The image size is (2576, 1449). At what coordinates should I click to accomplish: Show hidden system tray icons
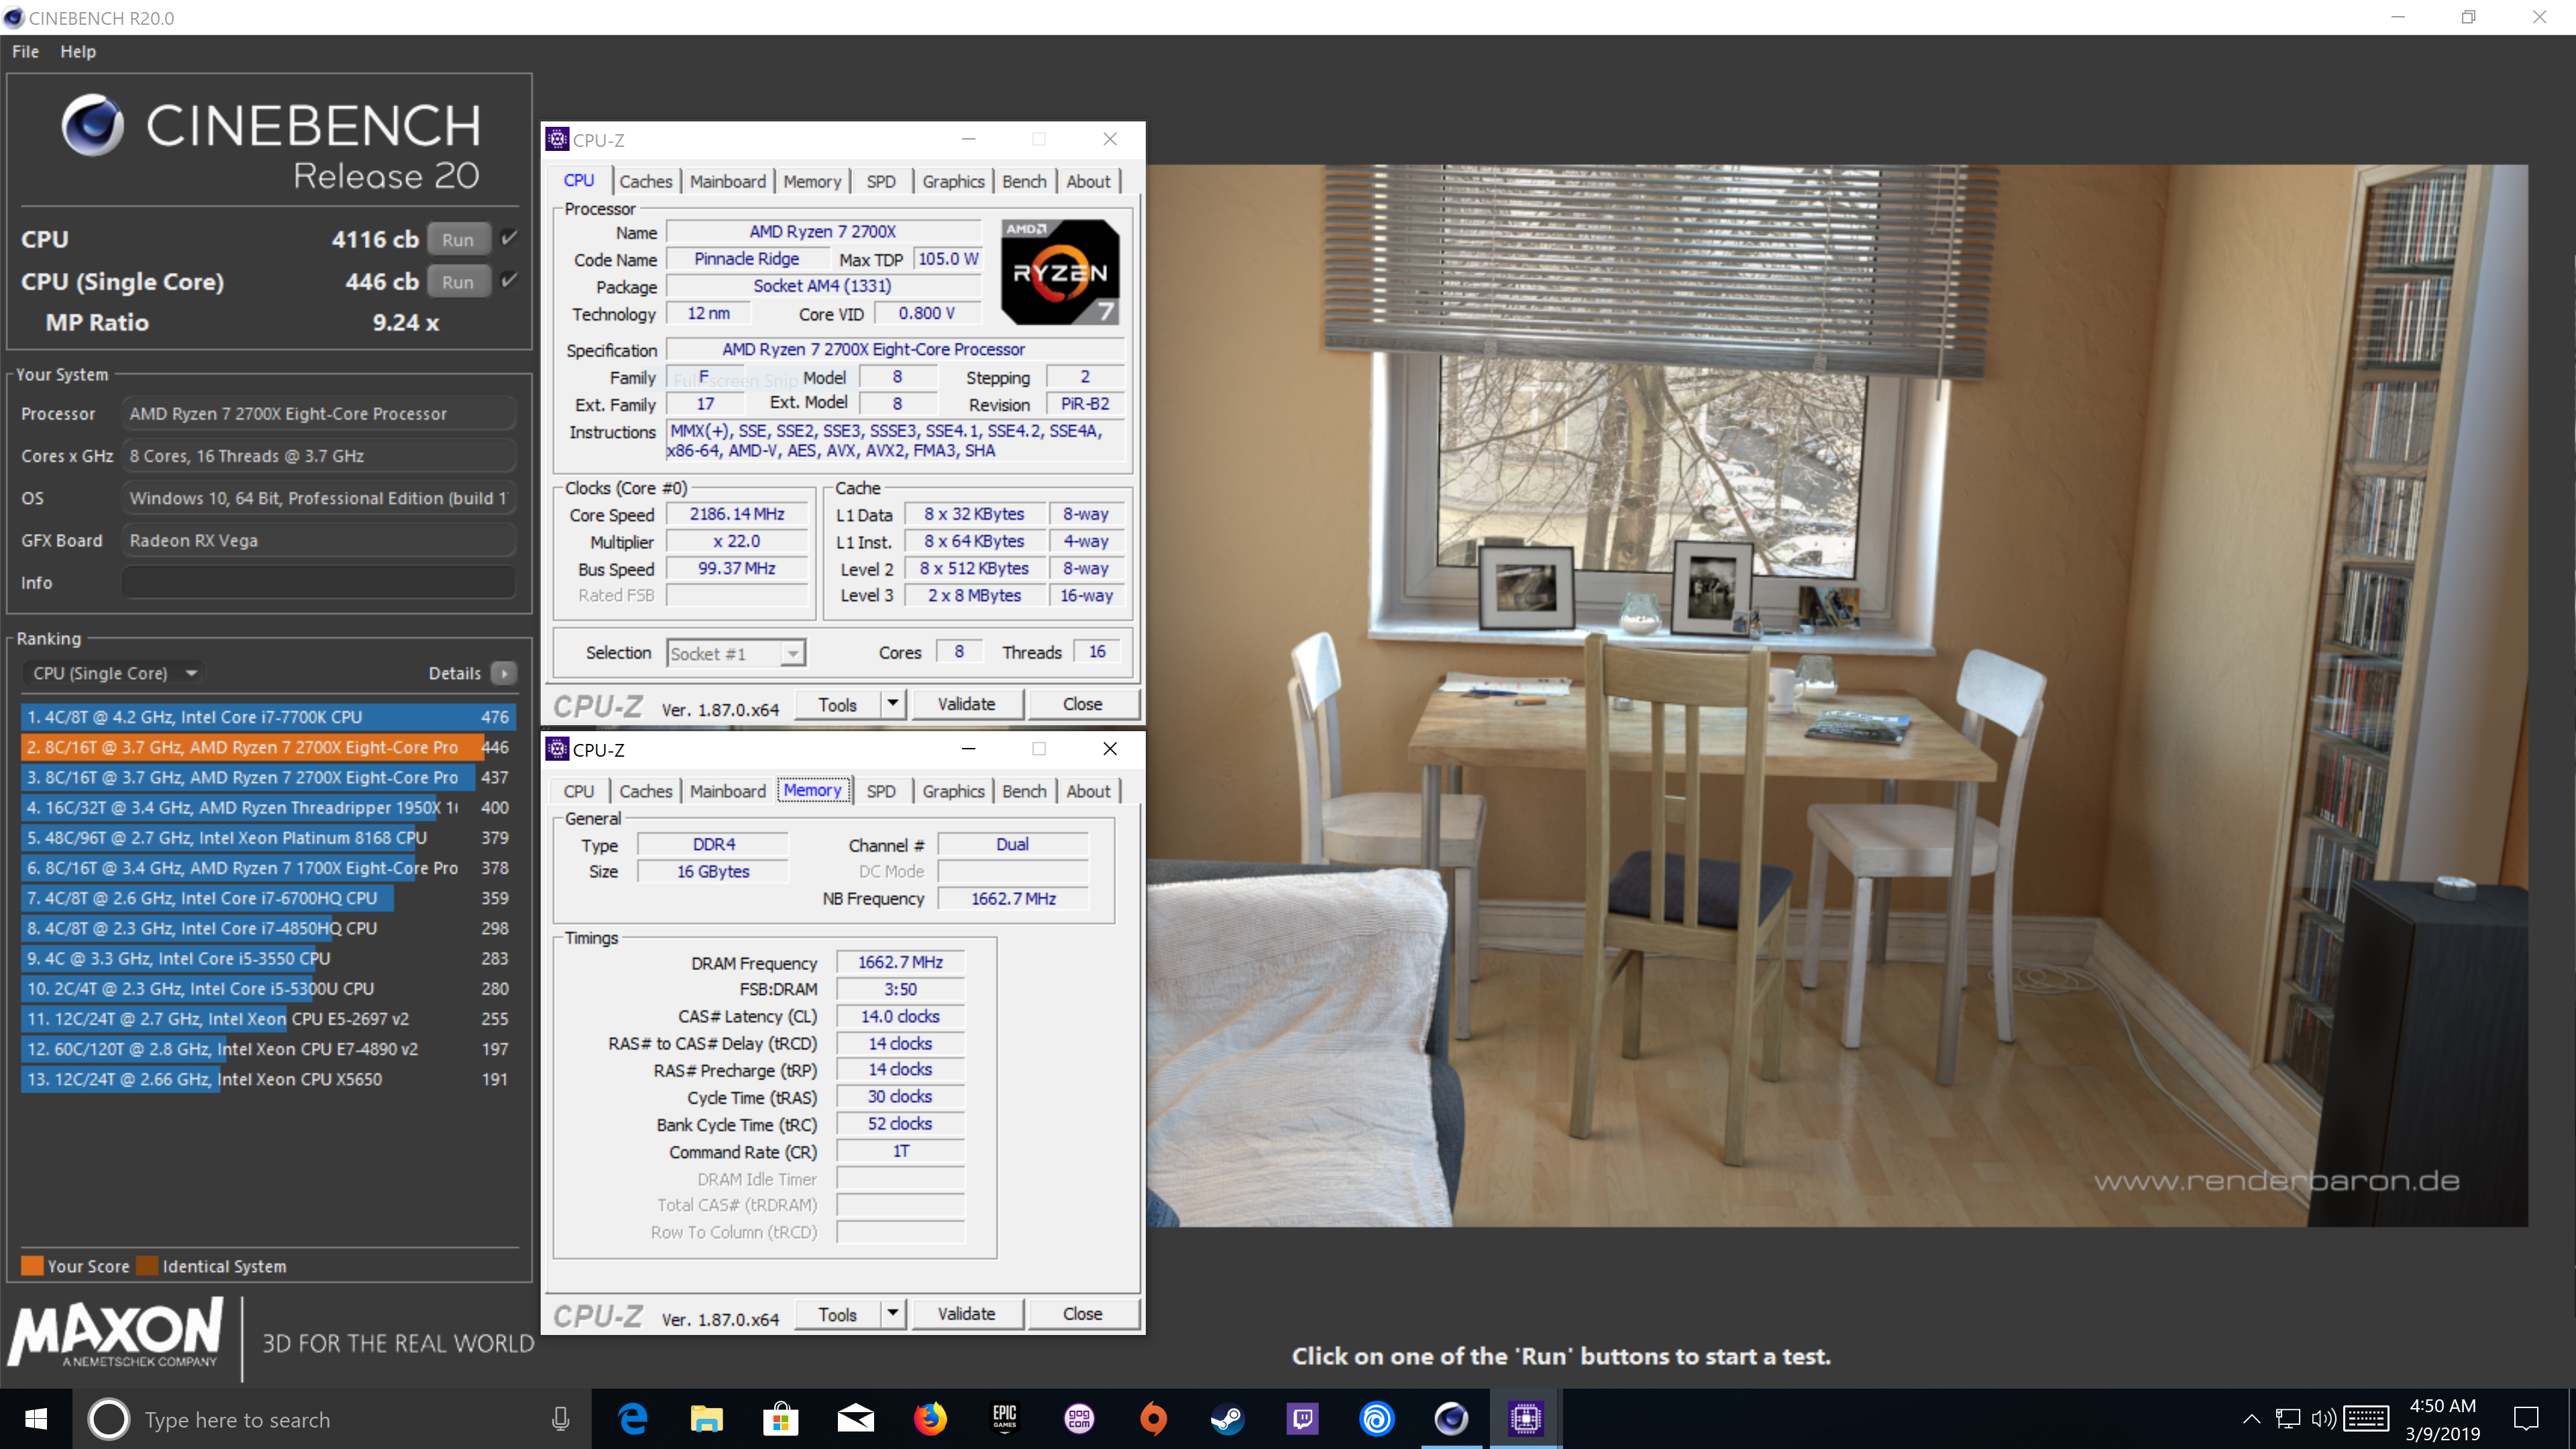(2251, 1419)
